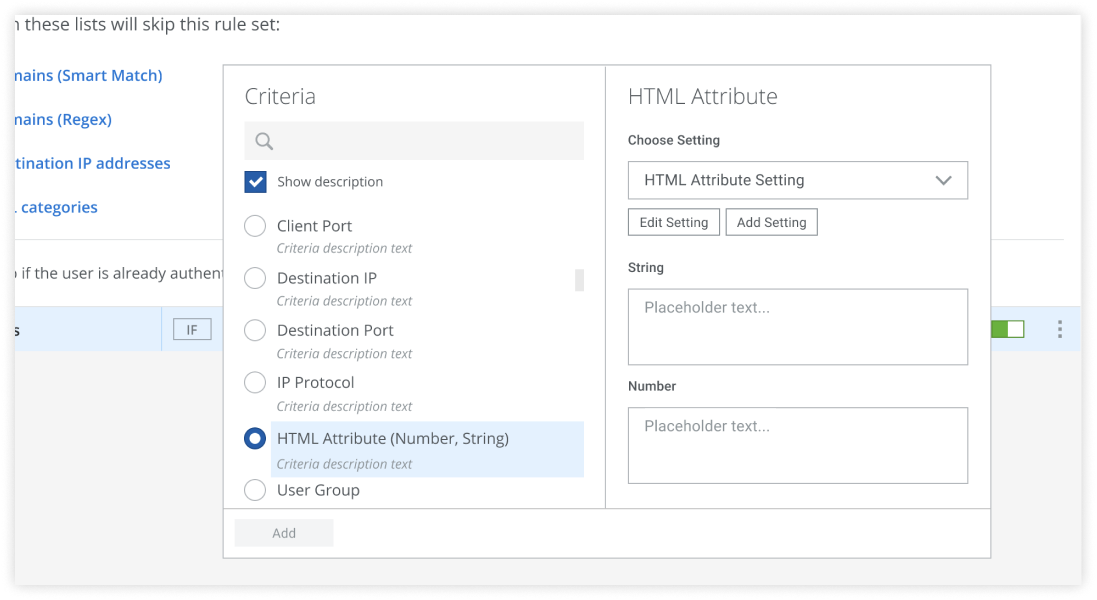Click into the Number text field

click(797, 445)
